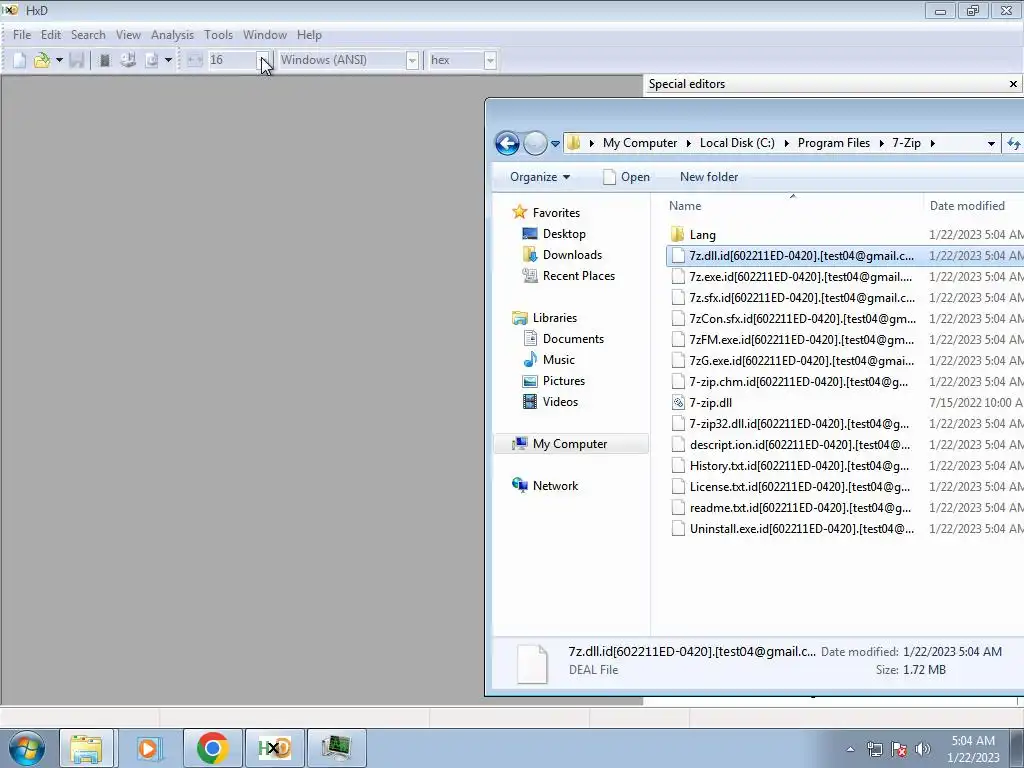Open the Help menu
This screenshot has width=1024, height=768.
[x=309, y=35]
